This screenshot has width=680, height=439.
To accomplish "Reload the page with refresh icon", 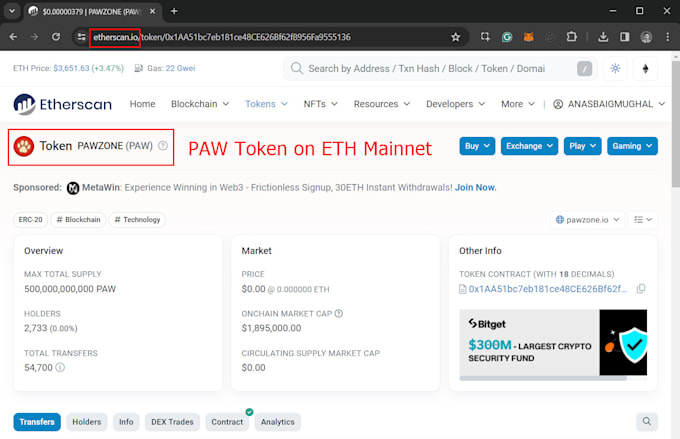I will pyautogui.click(x=56, y=37).
